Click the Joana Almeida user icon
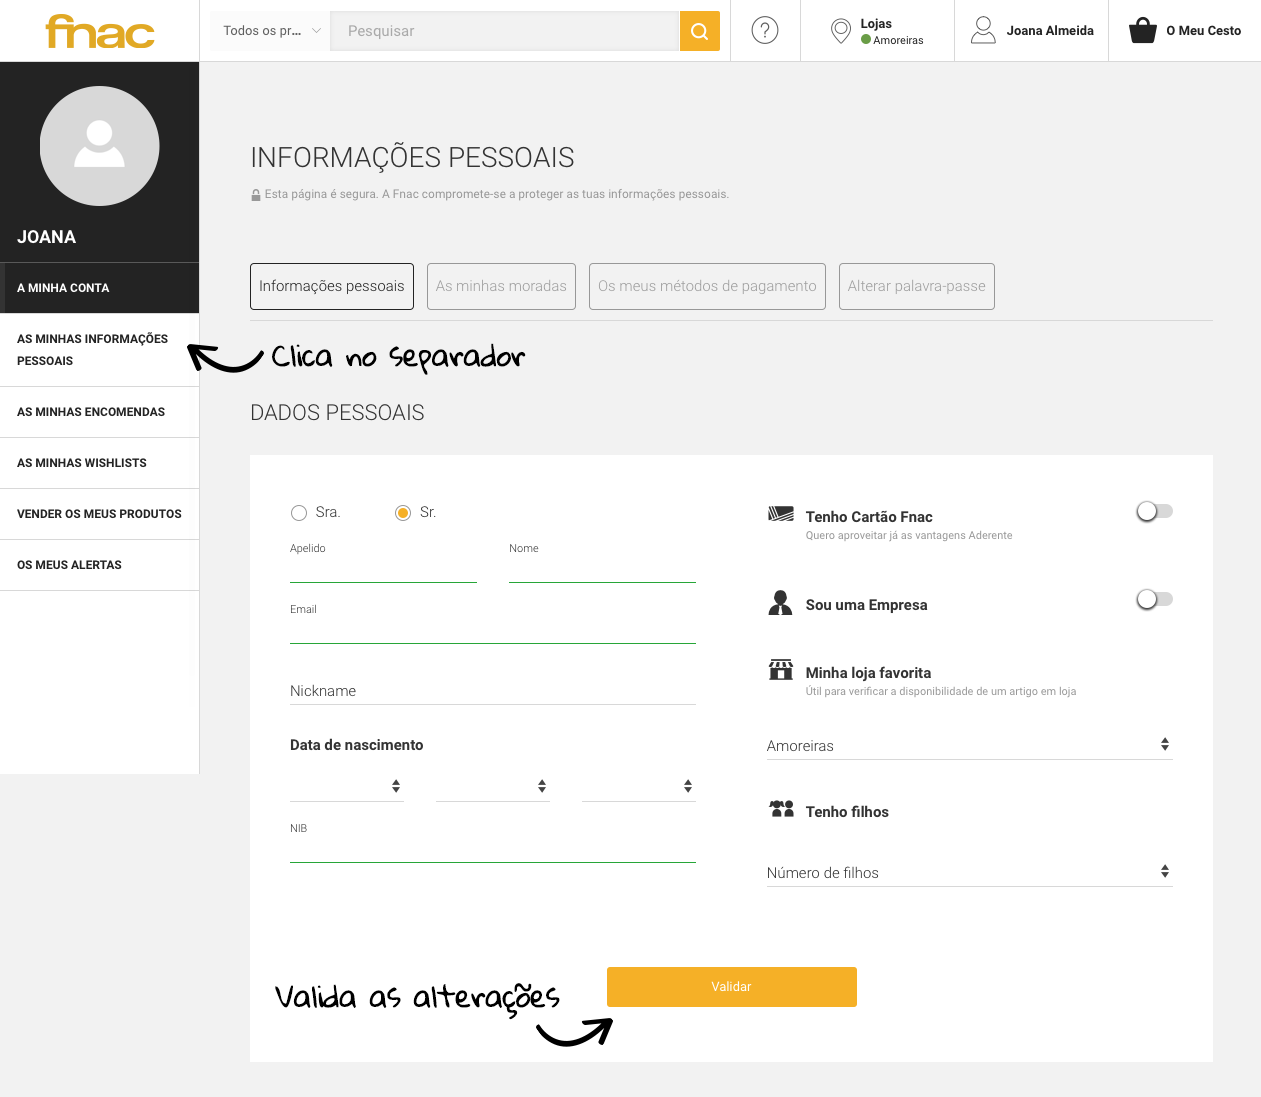The image size is (1261, 1097). pos(983,30)
